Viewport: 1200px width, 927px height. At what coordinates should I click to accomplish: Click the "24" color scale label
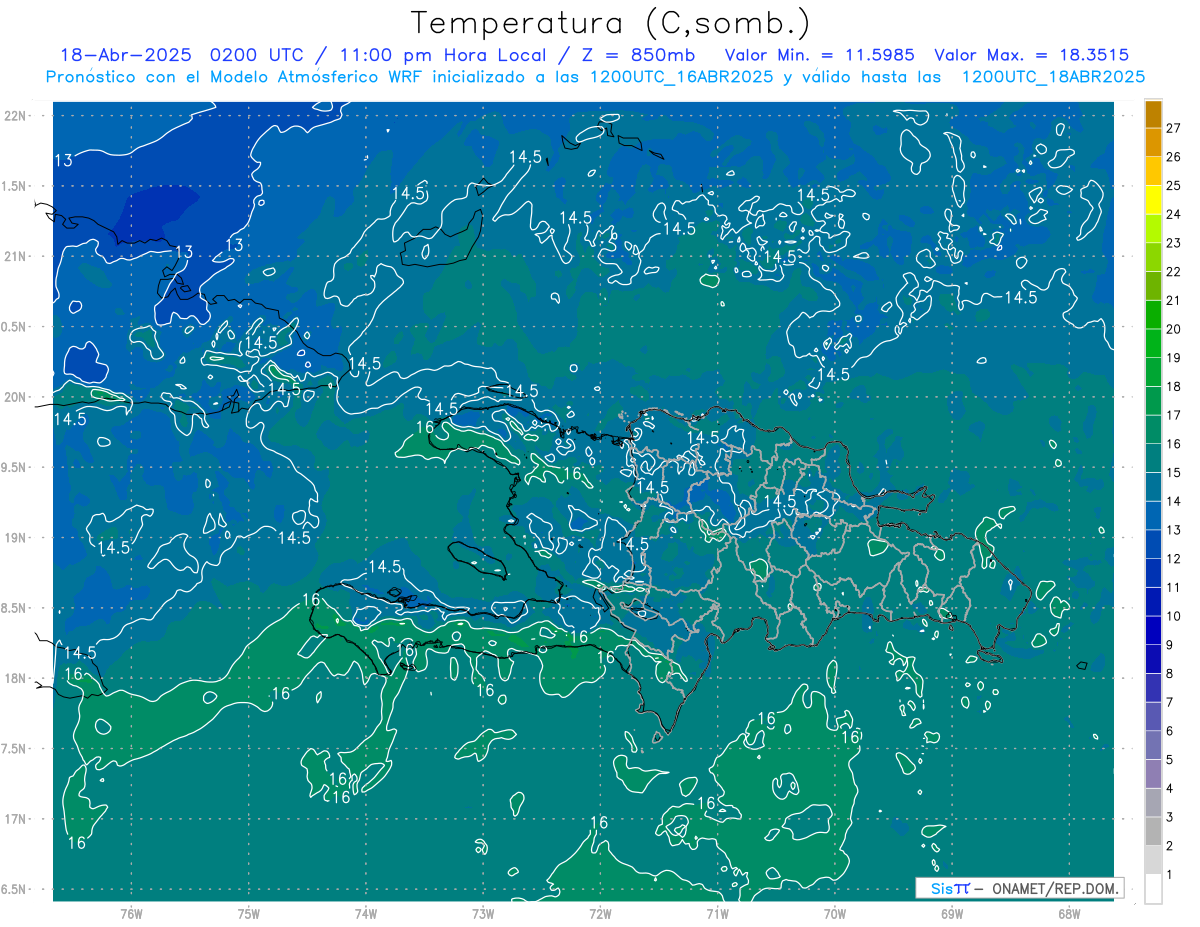tap(1173, 214)
